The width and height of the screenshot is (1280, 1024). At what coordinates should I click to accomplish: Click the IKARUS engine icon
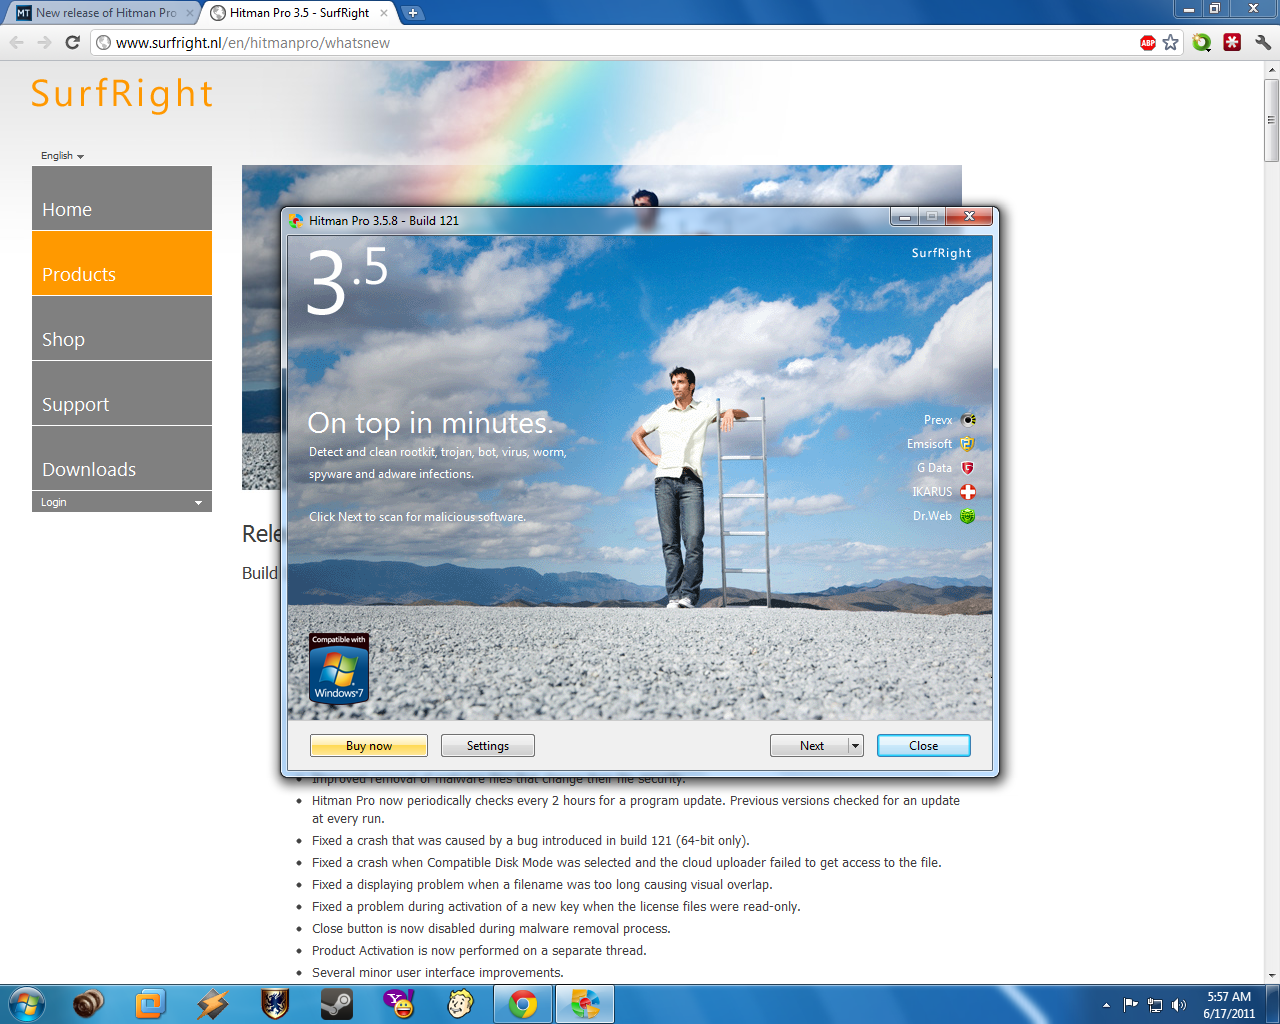point(967,492)
